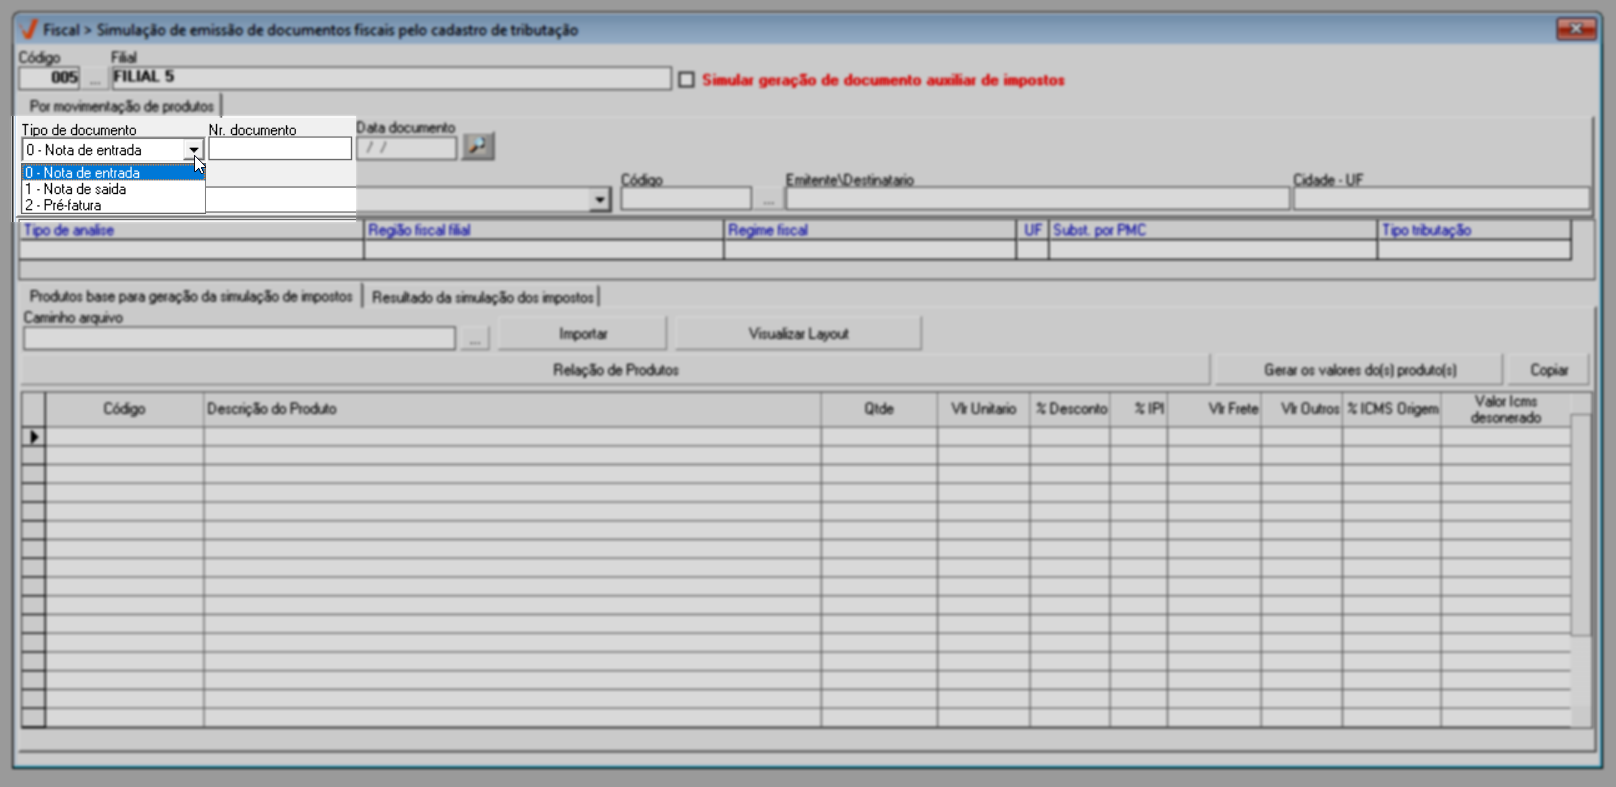Click the 'Descrição do Produto' column header
This screenshot has height=787, width=1616.
click(x=513, y=409)
